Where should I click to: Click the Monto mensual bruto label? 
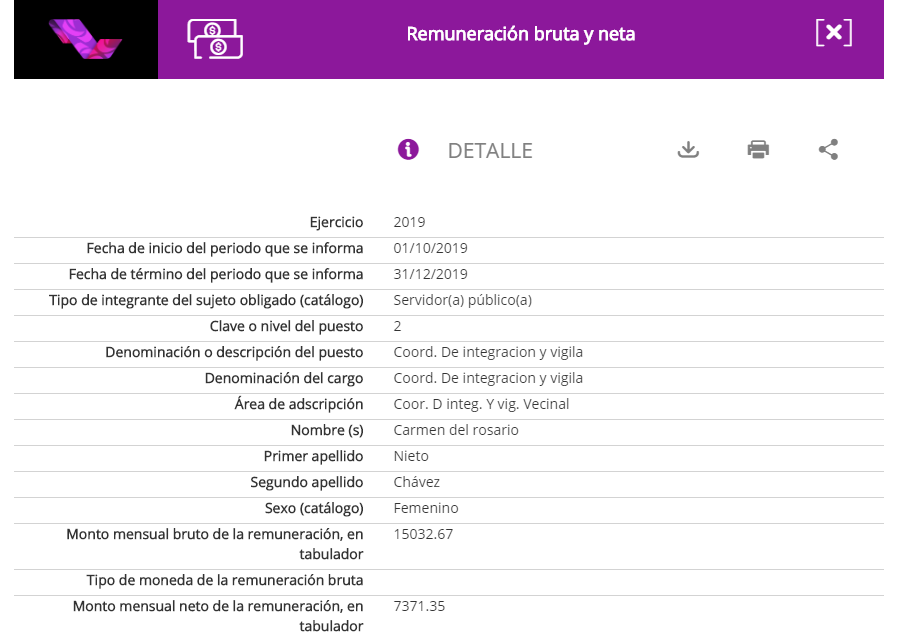click(215, 544)
